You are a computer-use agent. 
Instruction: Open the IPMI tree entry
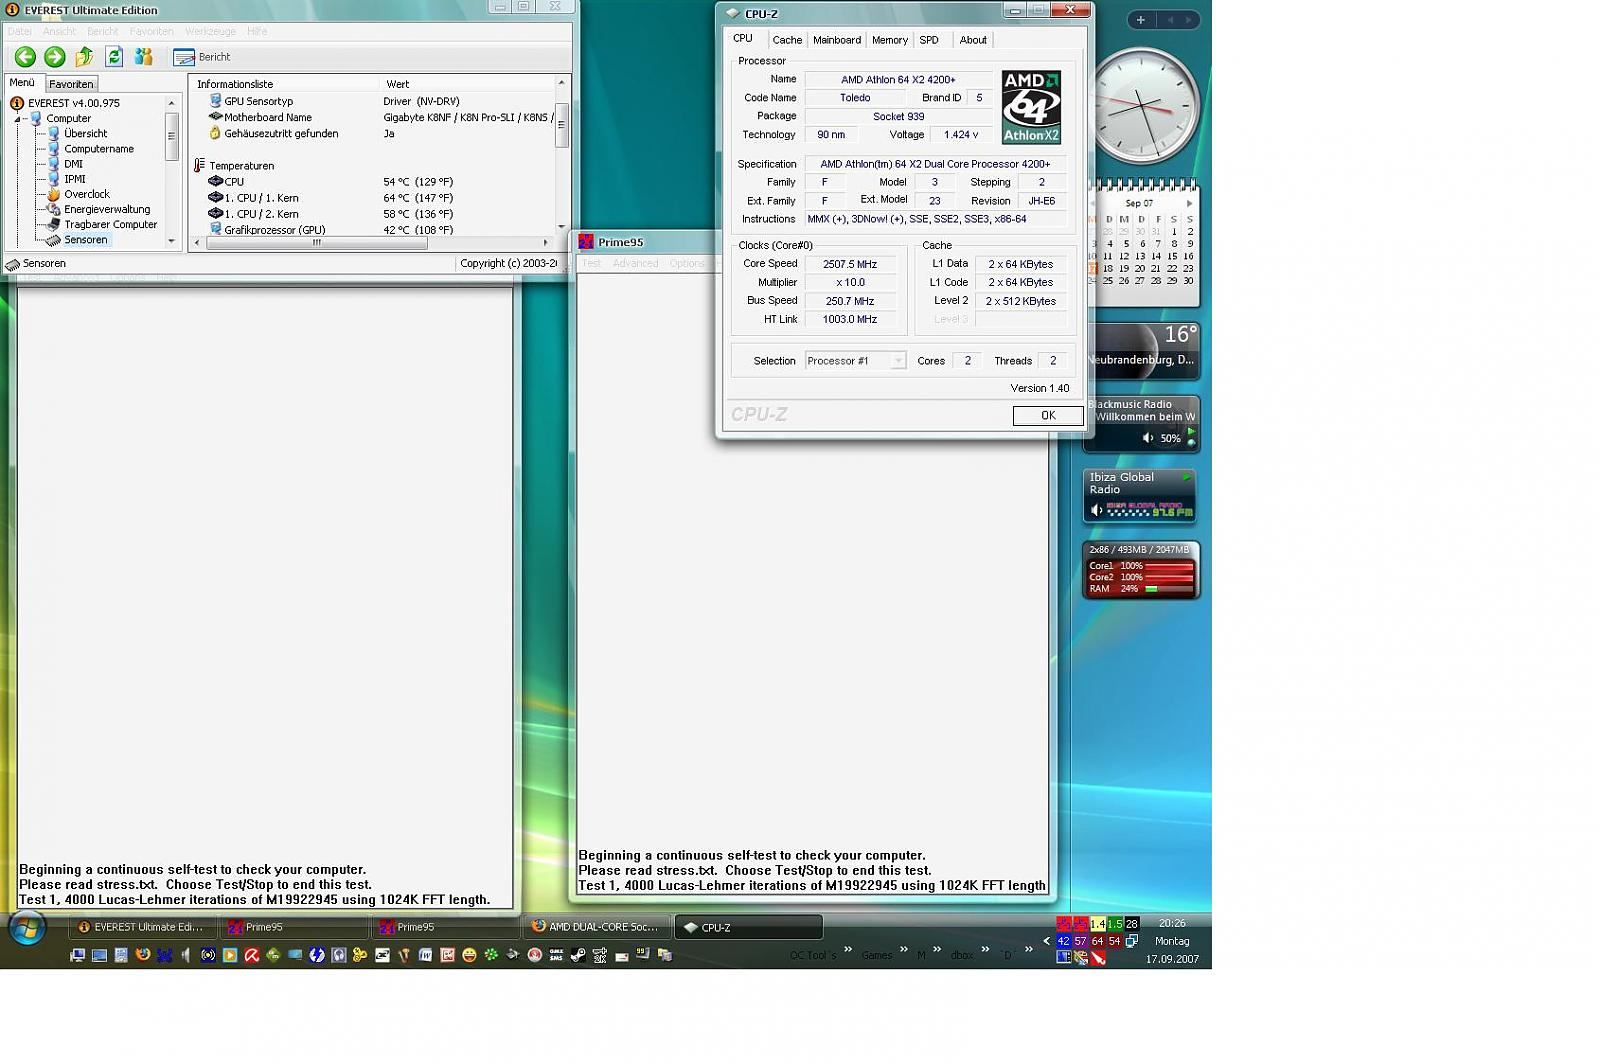(x=66, y=179)
